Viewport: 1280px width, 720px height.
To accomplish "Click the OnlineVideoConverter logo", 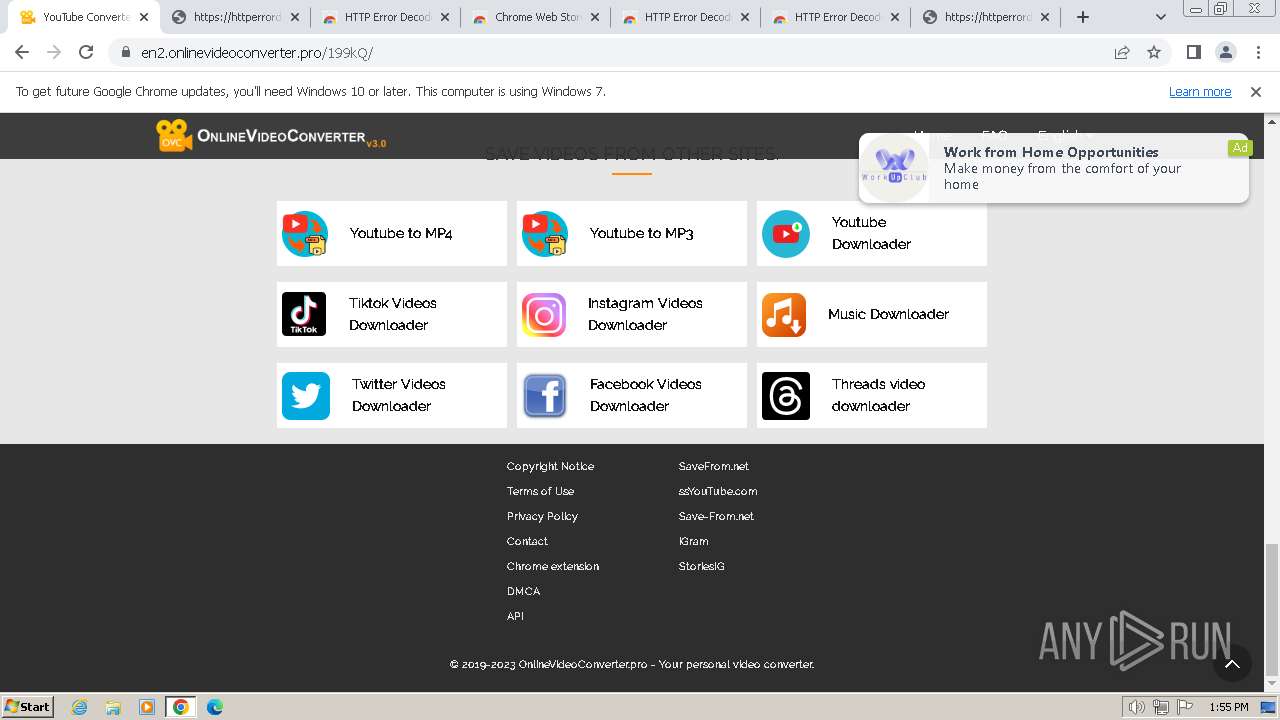I will click(271, 136).
